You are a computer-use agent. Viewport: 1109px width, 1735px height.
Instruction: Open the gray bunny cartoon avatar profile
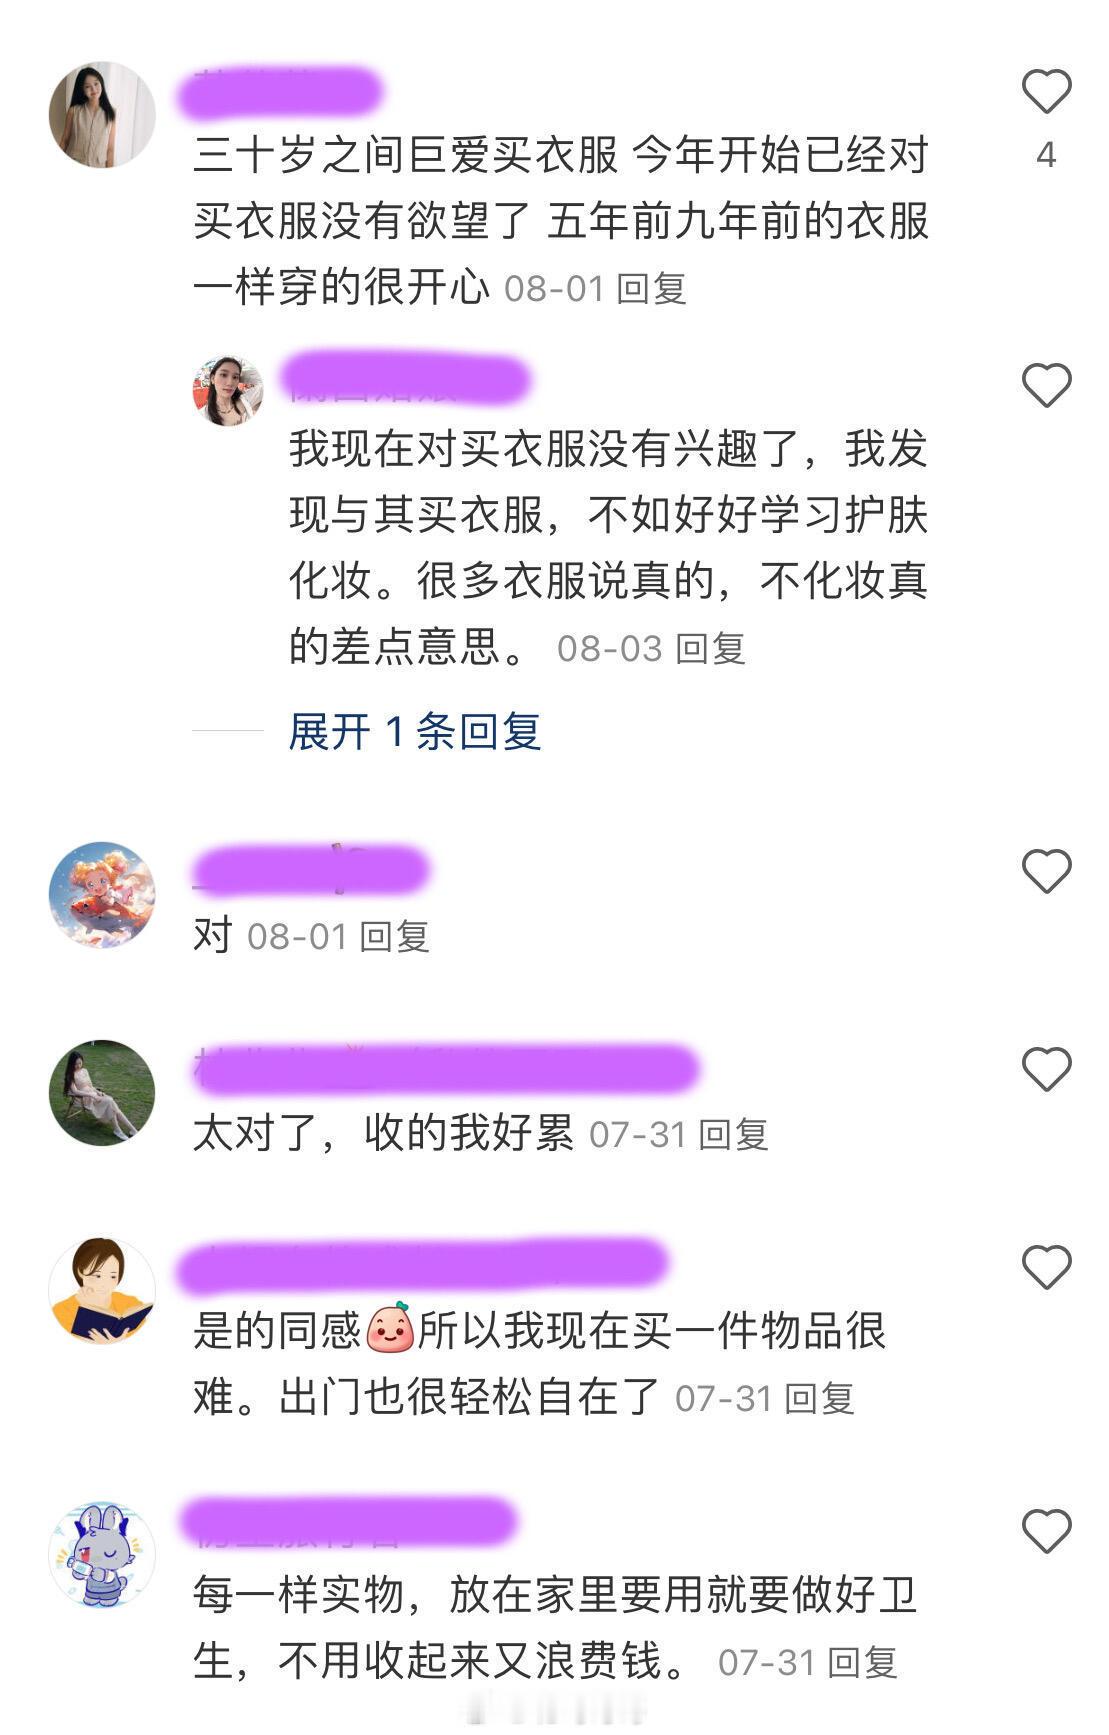102,1554
